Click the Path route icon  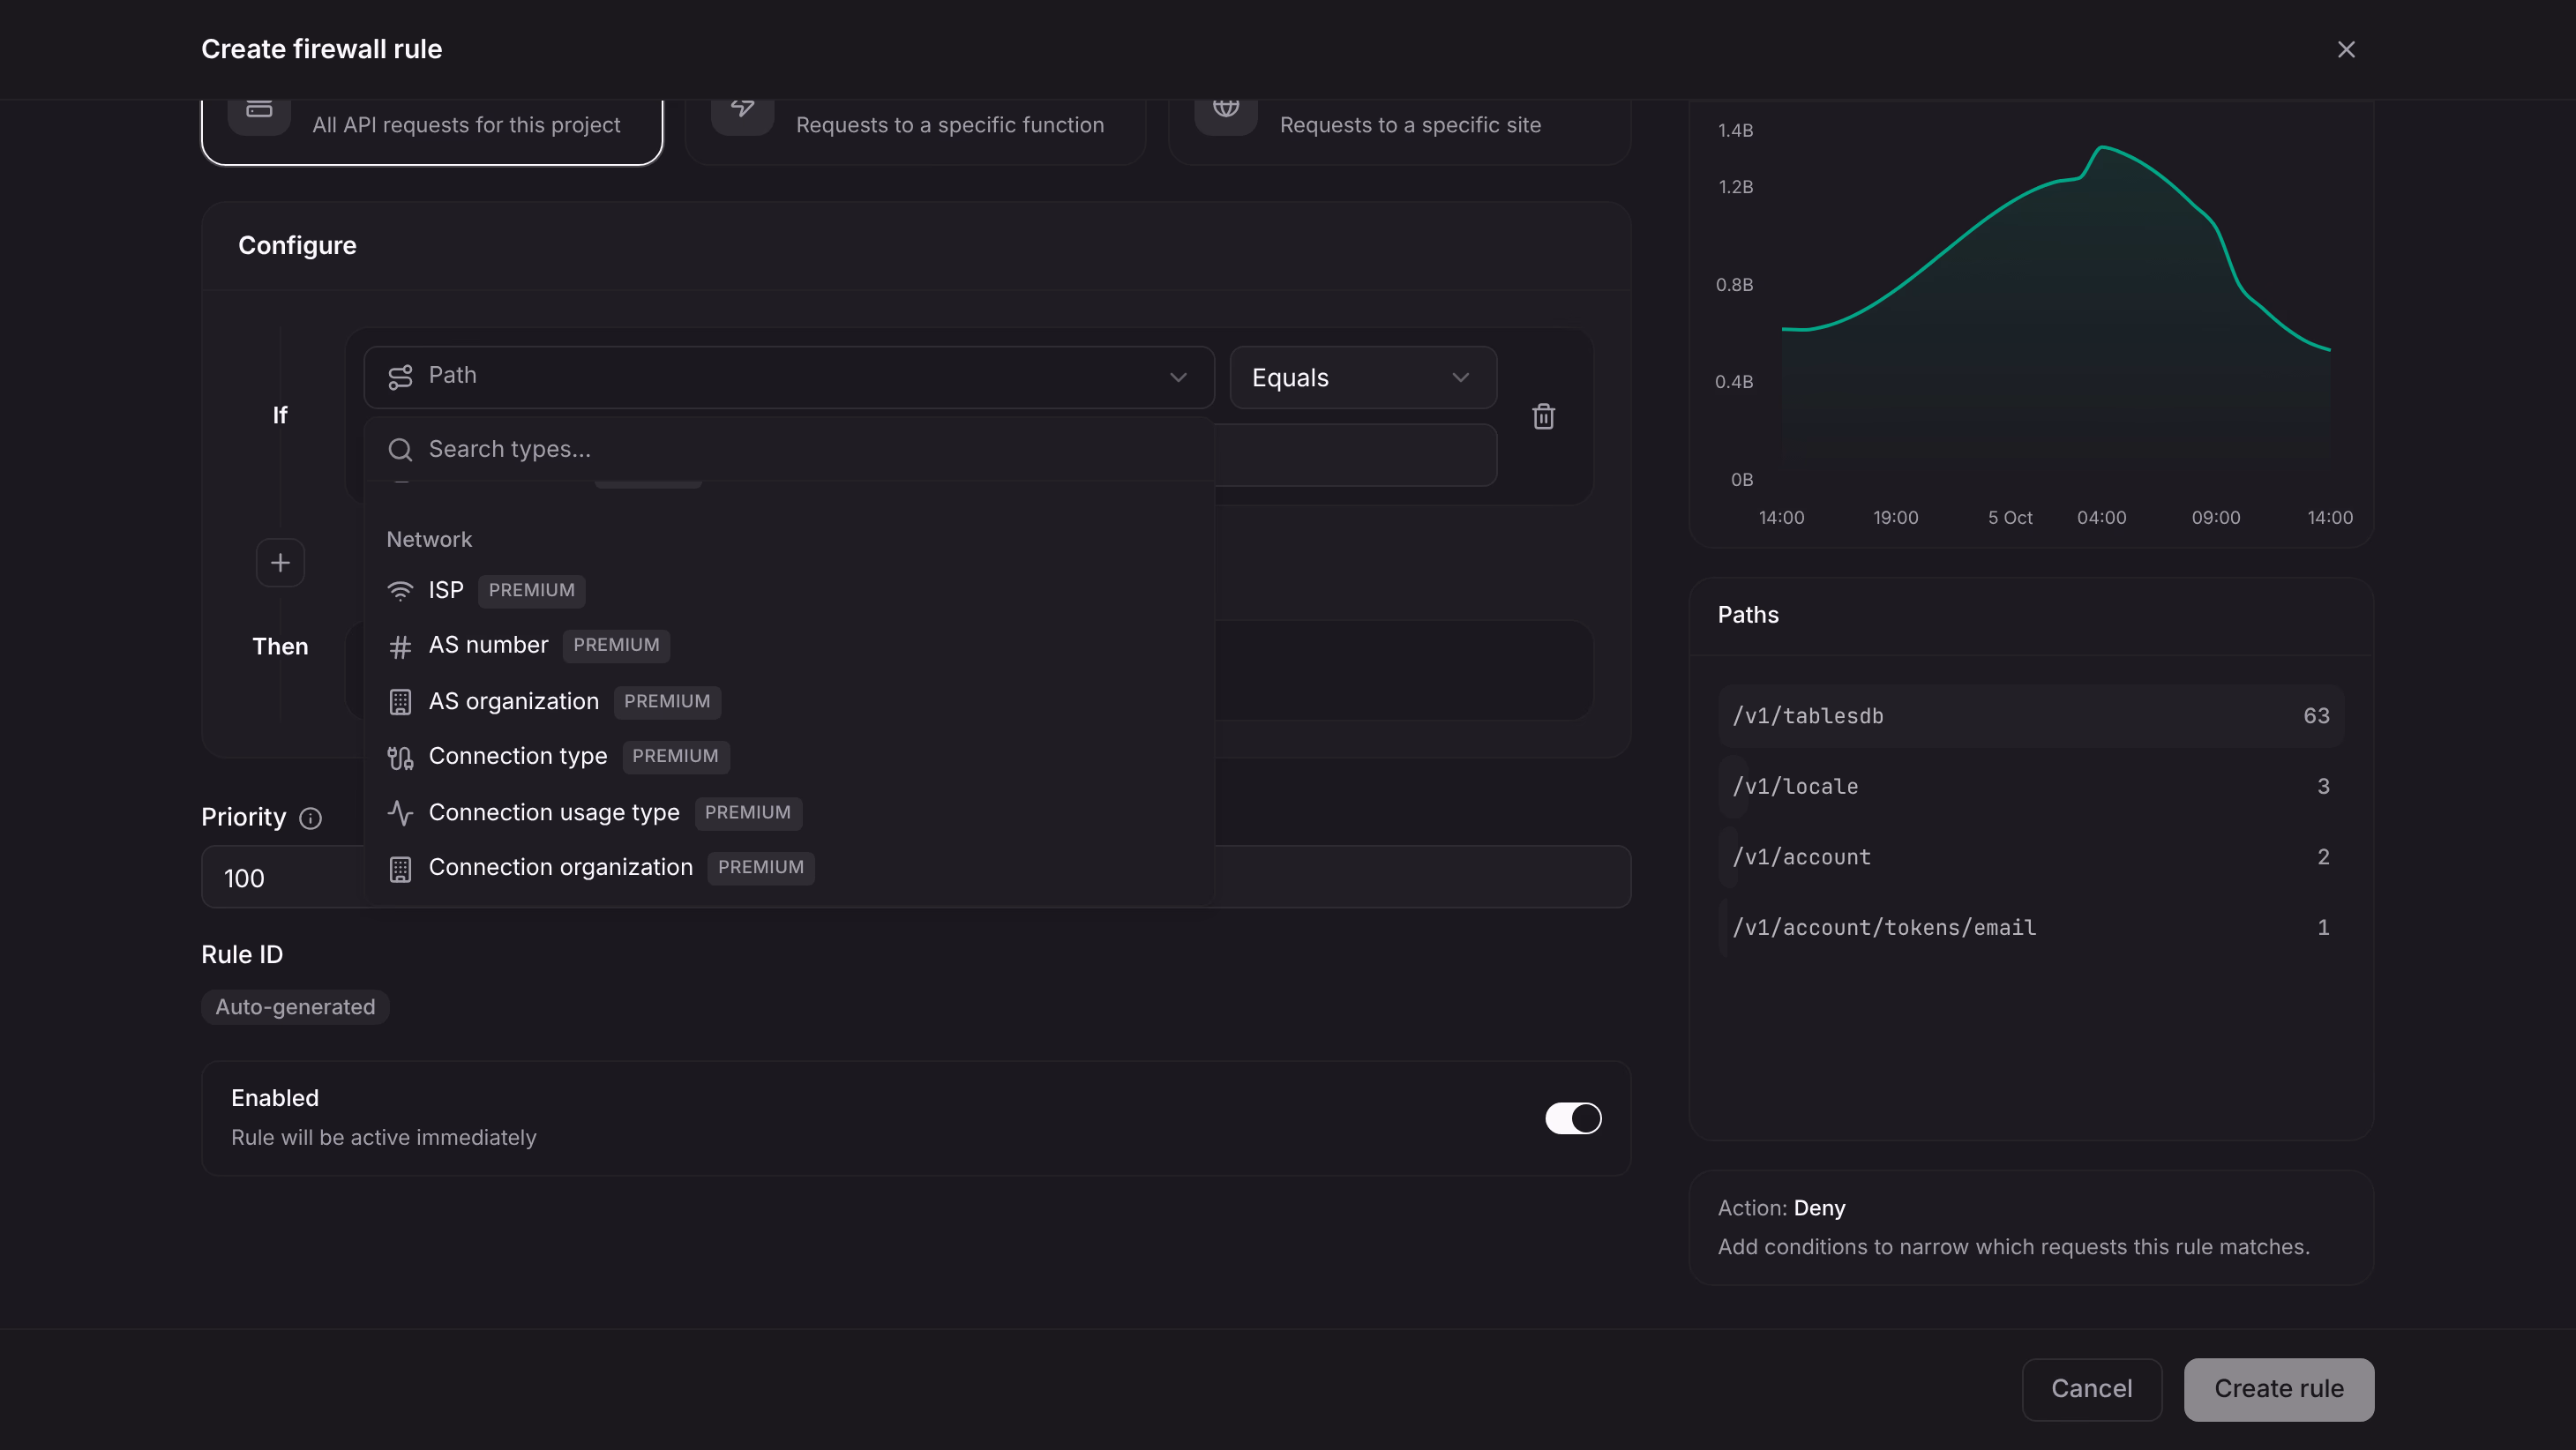400,376
